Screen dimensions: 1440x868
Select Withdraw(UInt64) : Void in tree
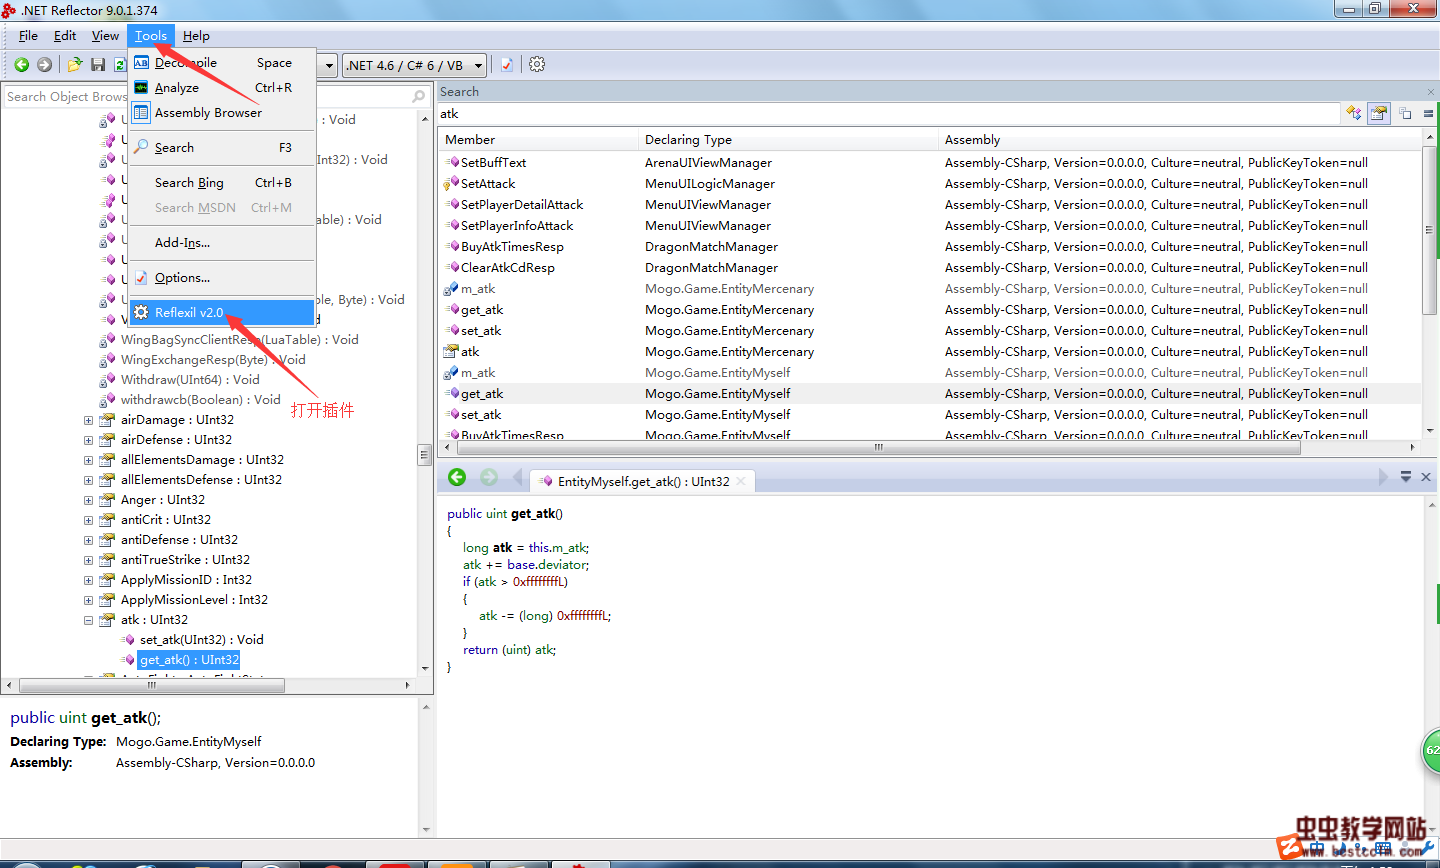190,380
